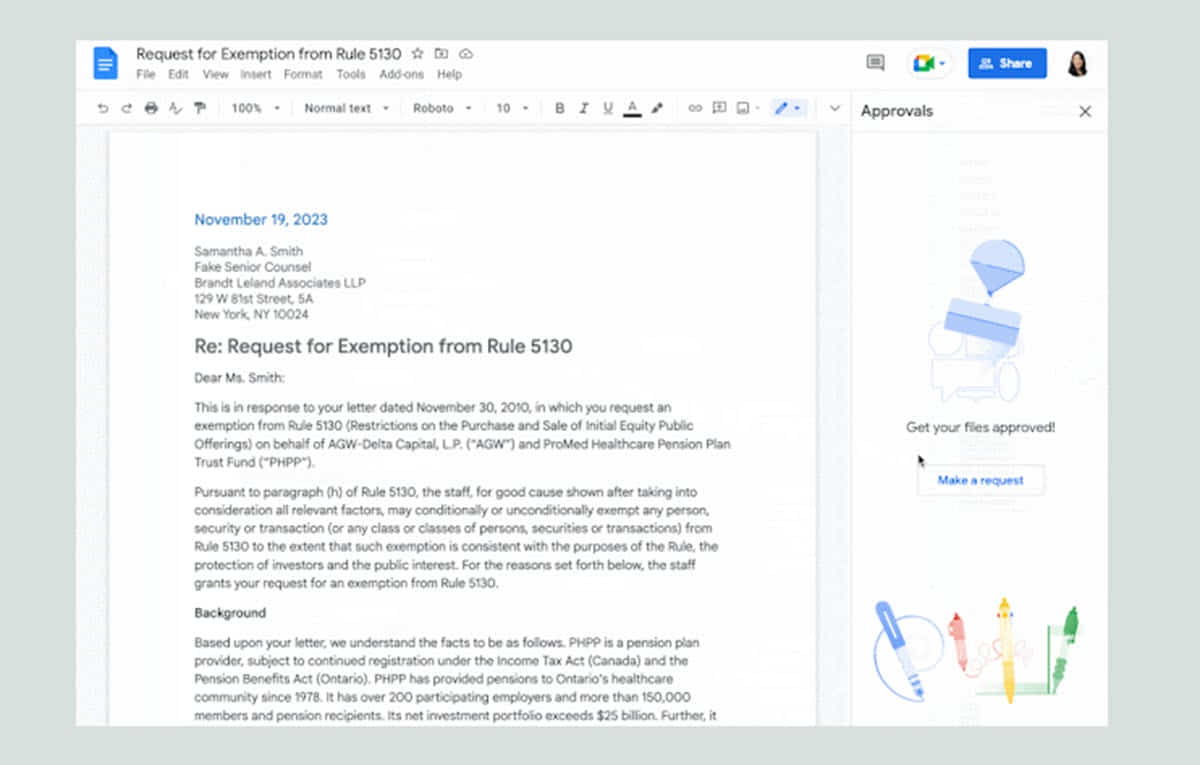Open the Tools menu
Viewport: 1200px width, 765px height.
pos(351,74)
